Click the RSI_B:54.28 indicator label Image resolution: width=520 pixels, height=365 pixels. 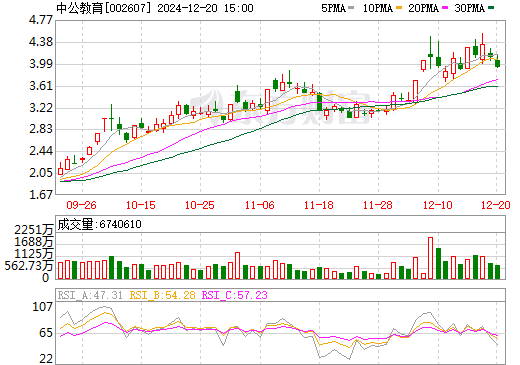click(x=162, y=295)
